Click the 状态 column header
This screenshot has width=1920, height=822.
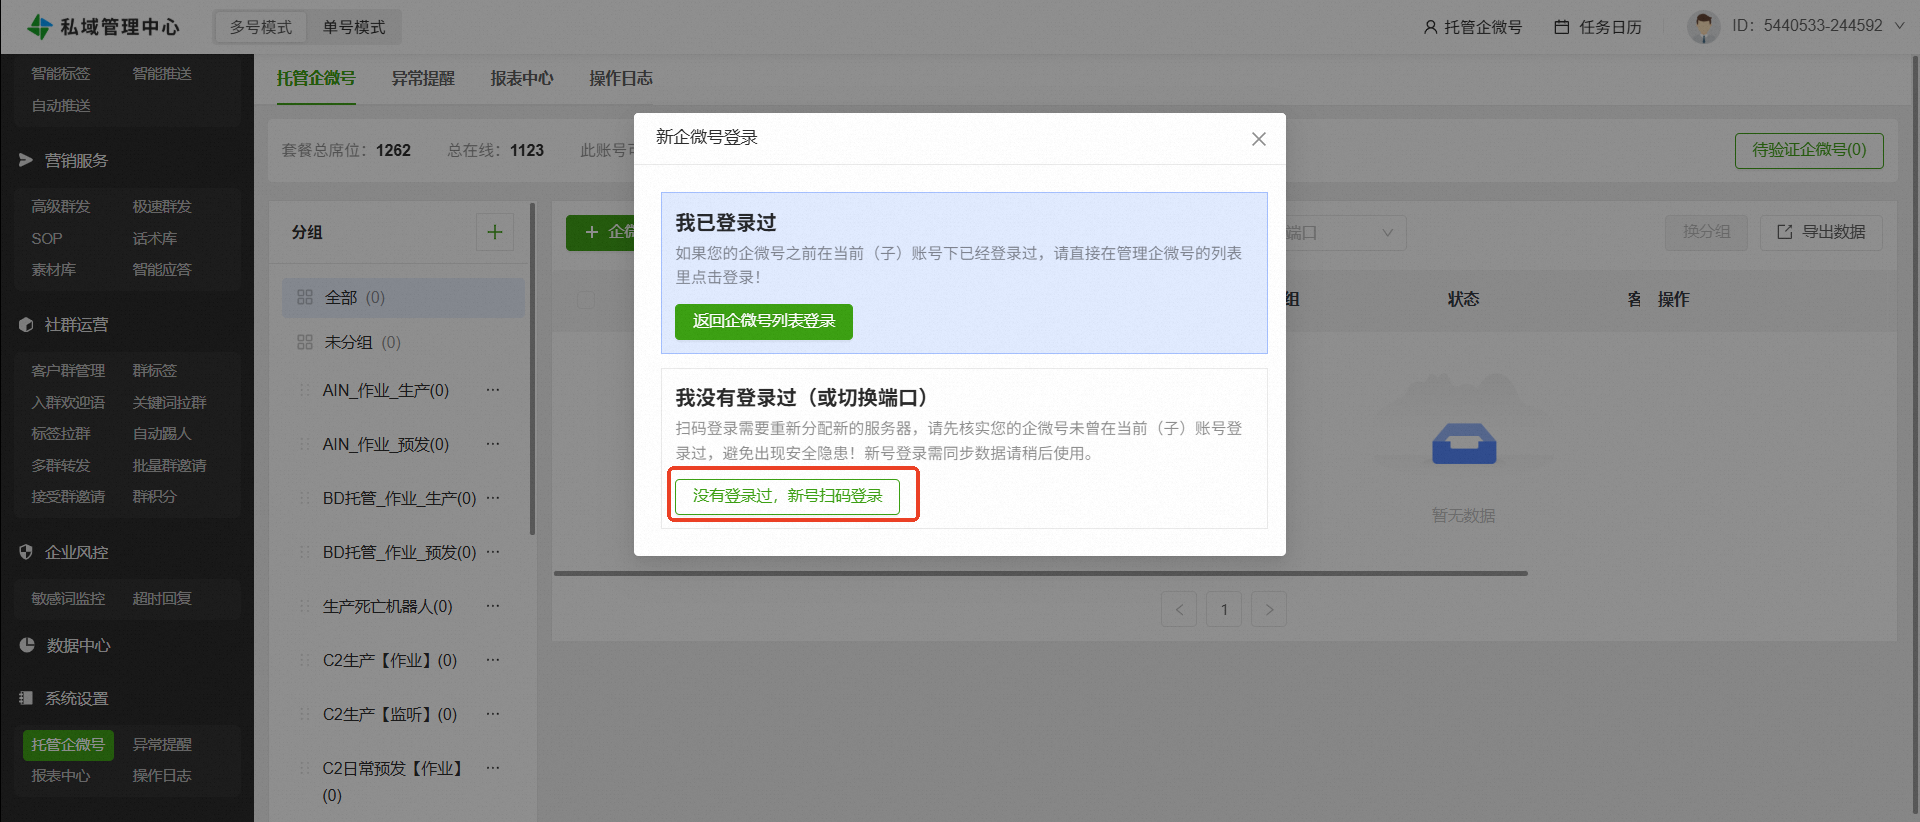1464,300
